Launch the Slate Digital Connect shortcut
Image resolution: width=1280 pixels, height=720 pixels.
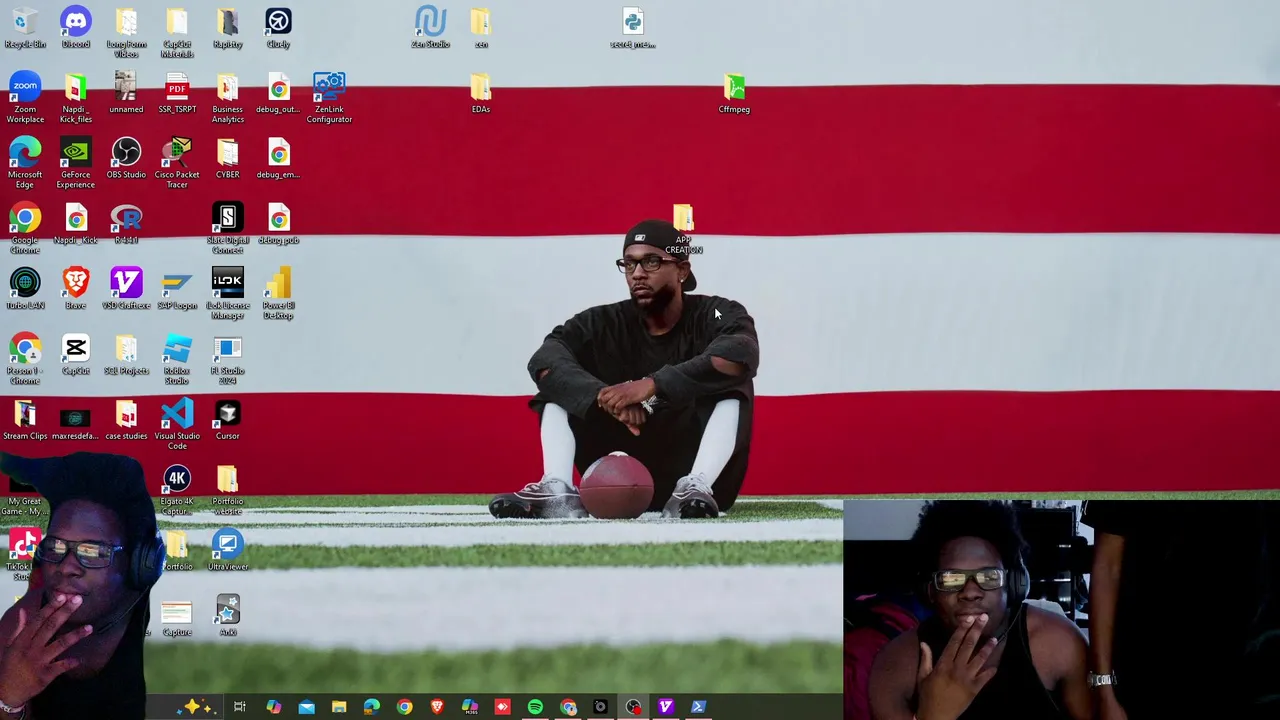[x=227, y=229]
